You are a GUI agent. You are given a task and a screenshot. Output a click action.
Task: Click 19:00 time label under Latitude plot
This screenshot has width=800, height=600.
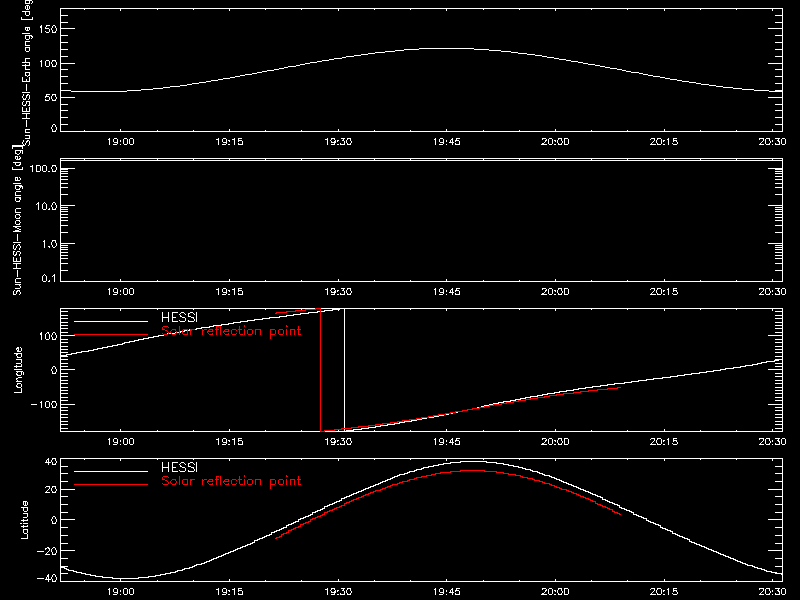tap(121, 592)
